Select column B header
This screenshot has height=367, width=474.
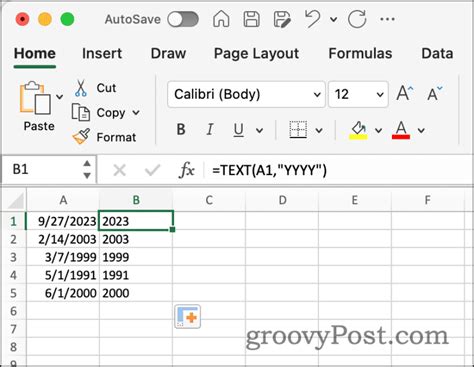[136, 200]
